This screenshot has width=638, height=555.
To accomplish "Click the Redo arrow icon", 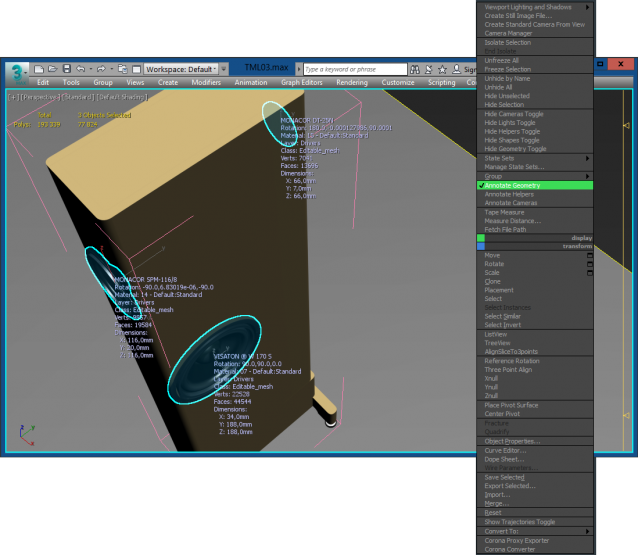I will pos(101,69).
